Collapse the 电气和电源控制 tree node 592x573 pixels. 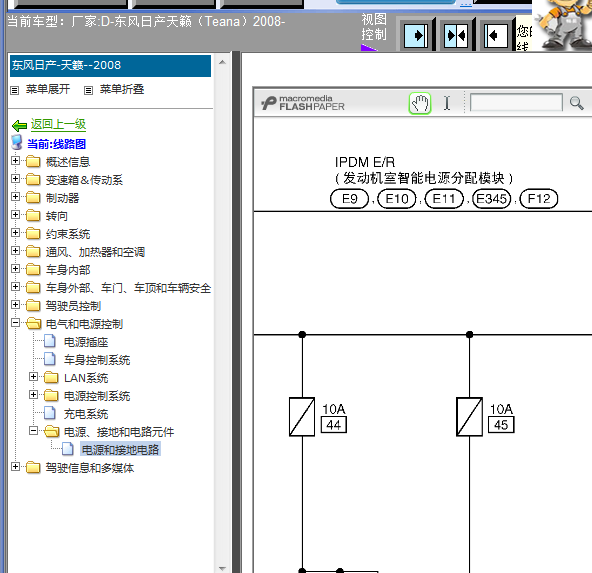(x=15, y=322)
